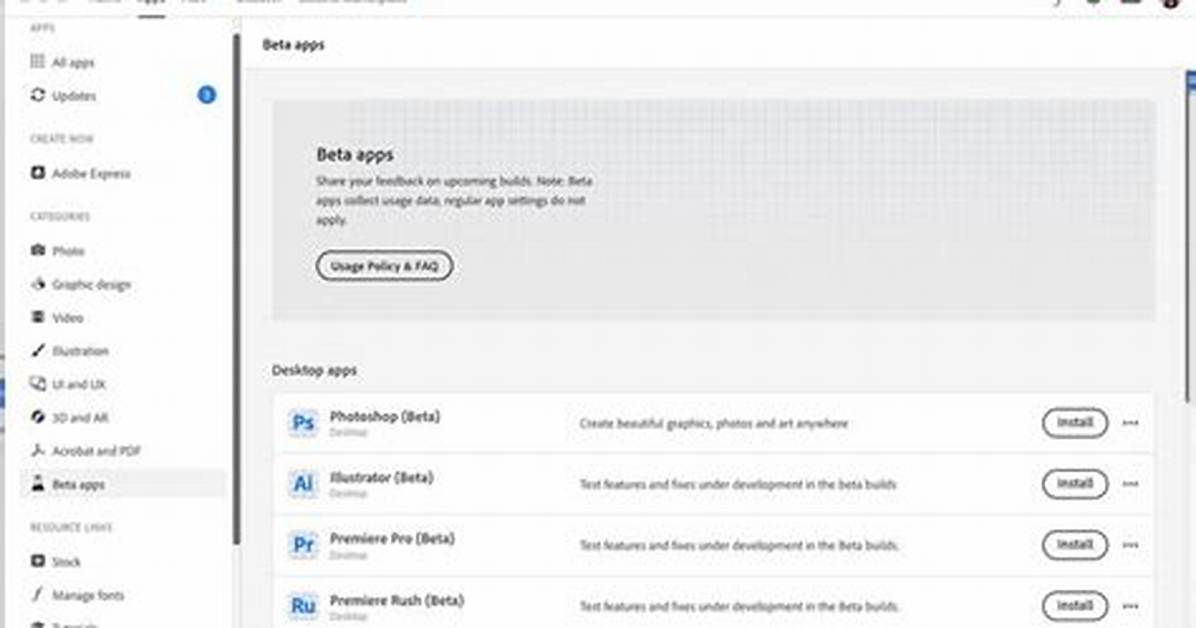This screenshot has width=1196, height=628.
Task: Install Premiere Rush (Beta)
Action: point(1075,606)
